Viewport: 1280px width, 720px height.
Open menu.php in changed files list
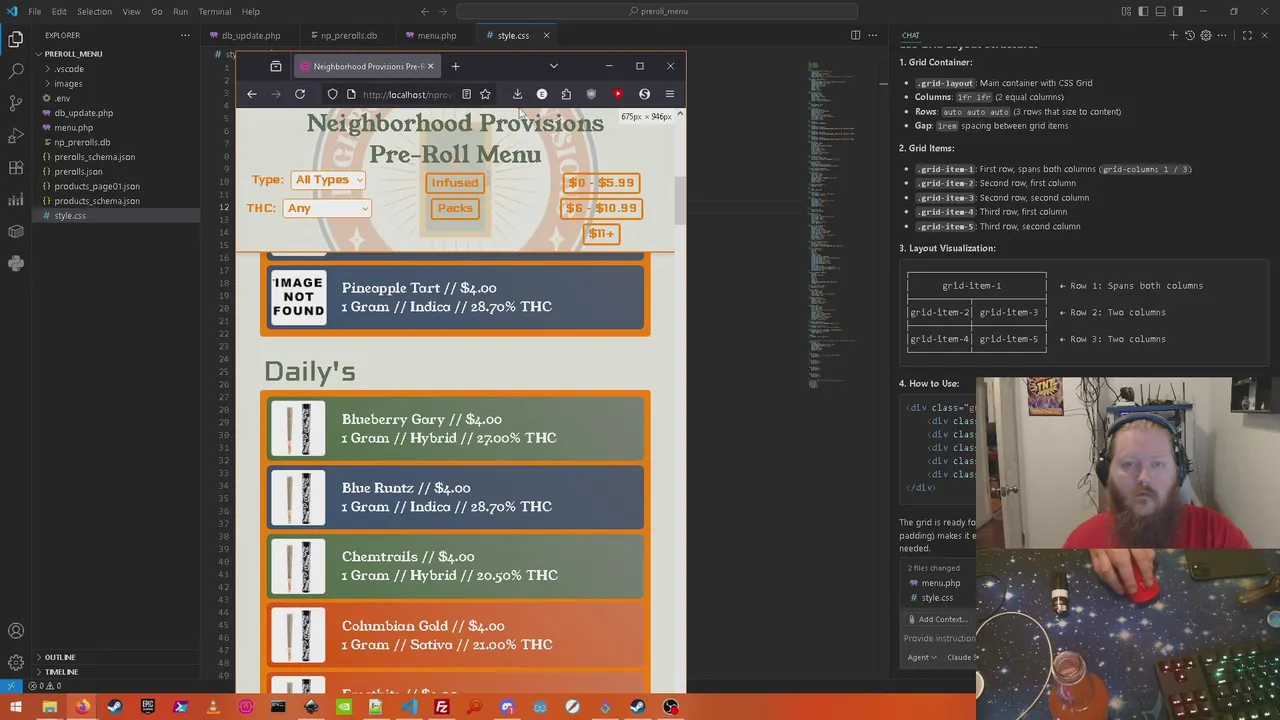(941, 583)
